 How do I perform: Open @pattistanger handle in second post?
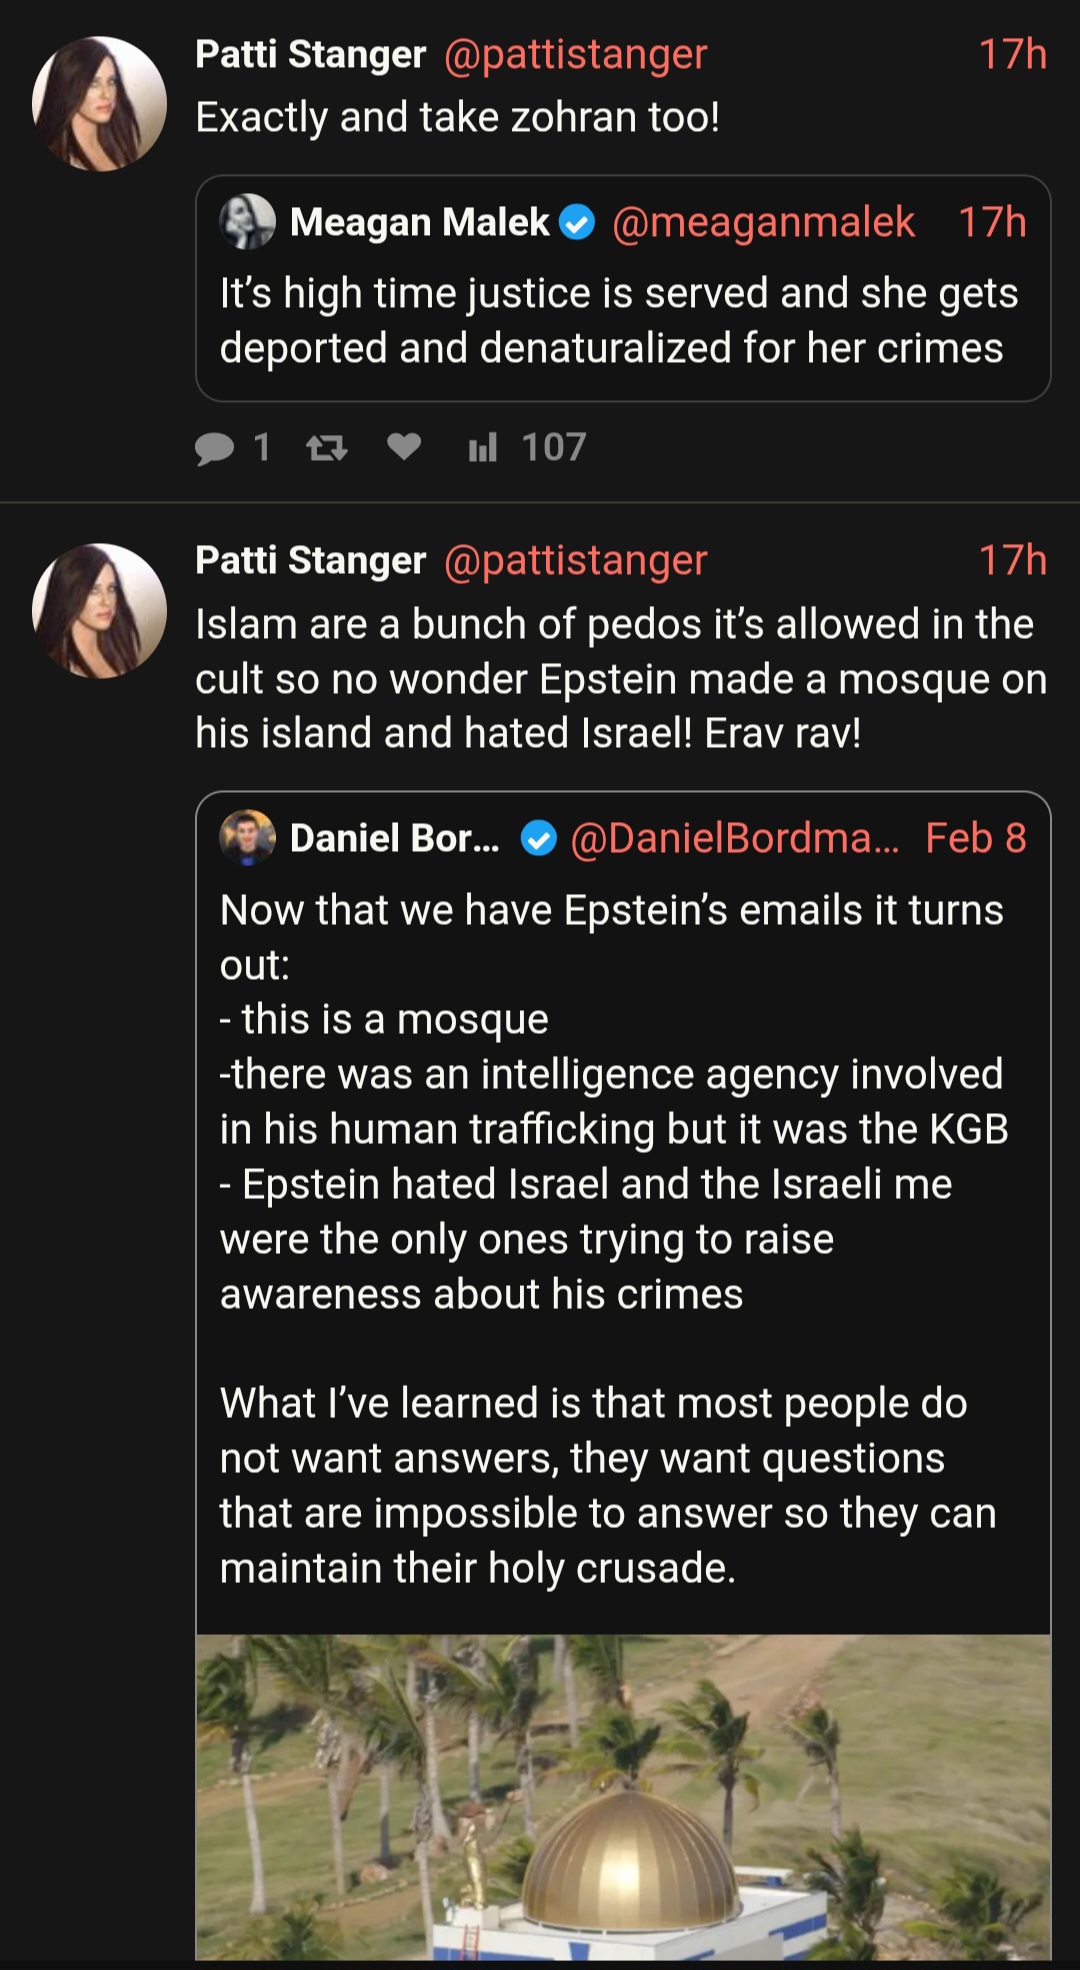click(x=575, y=561)
